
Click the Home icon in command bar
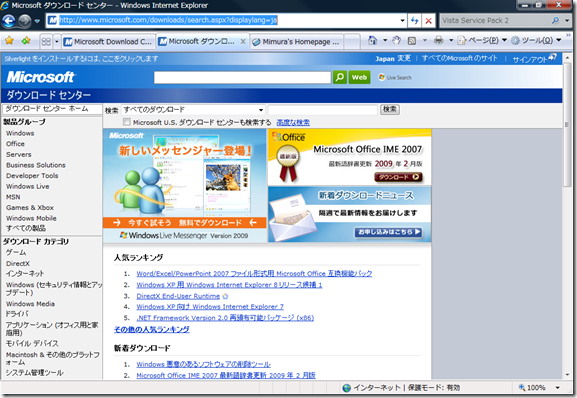[x=372, y=40]
